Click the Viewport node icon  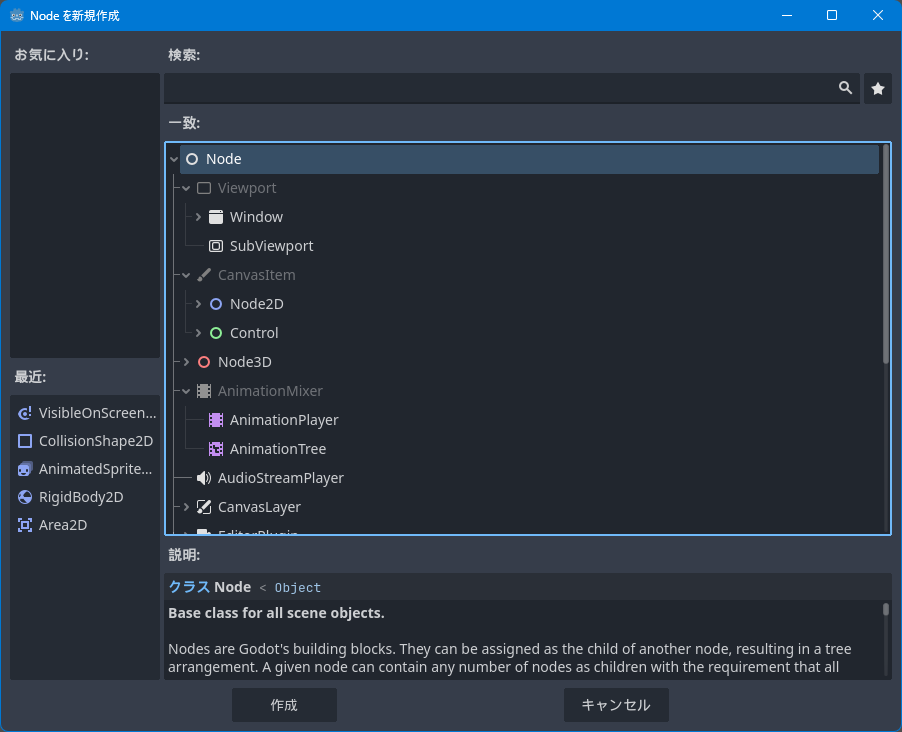click(204, 188)
